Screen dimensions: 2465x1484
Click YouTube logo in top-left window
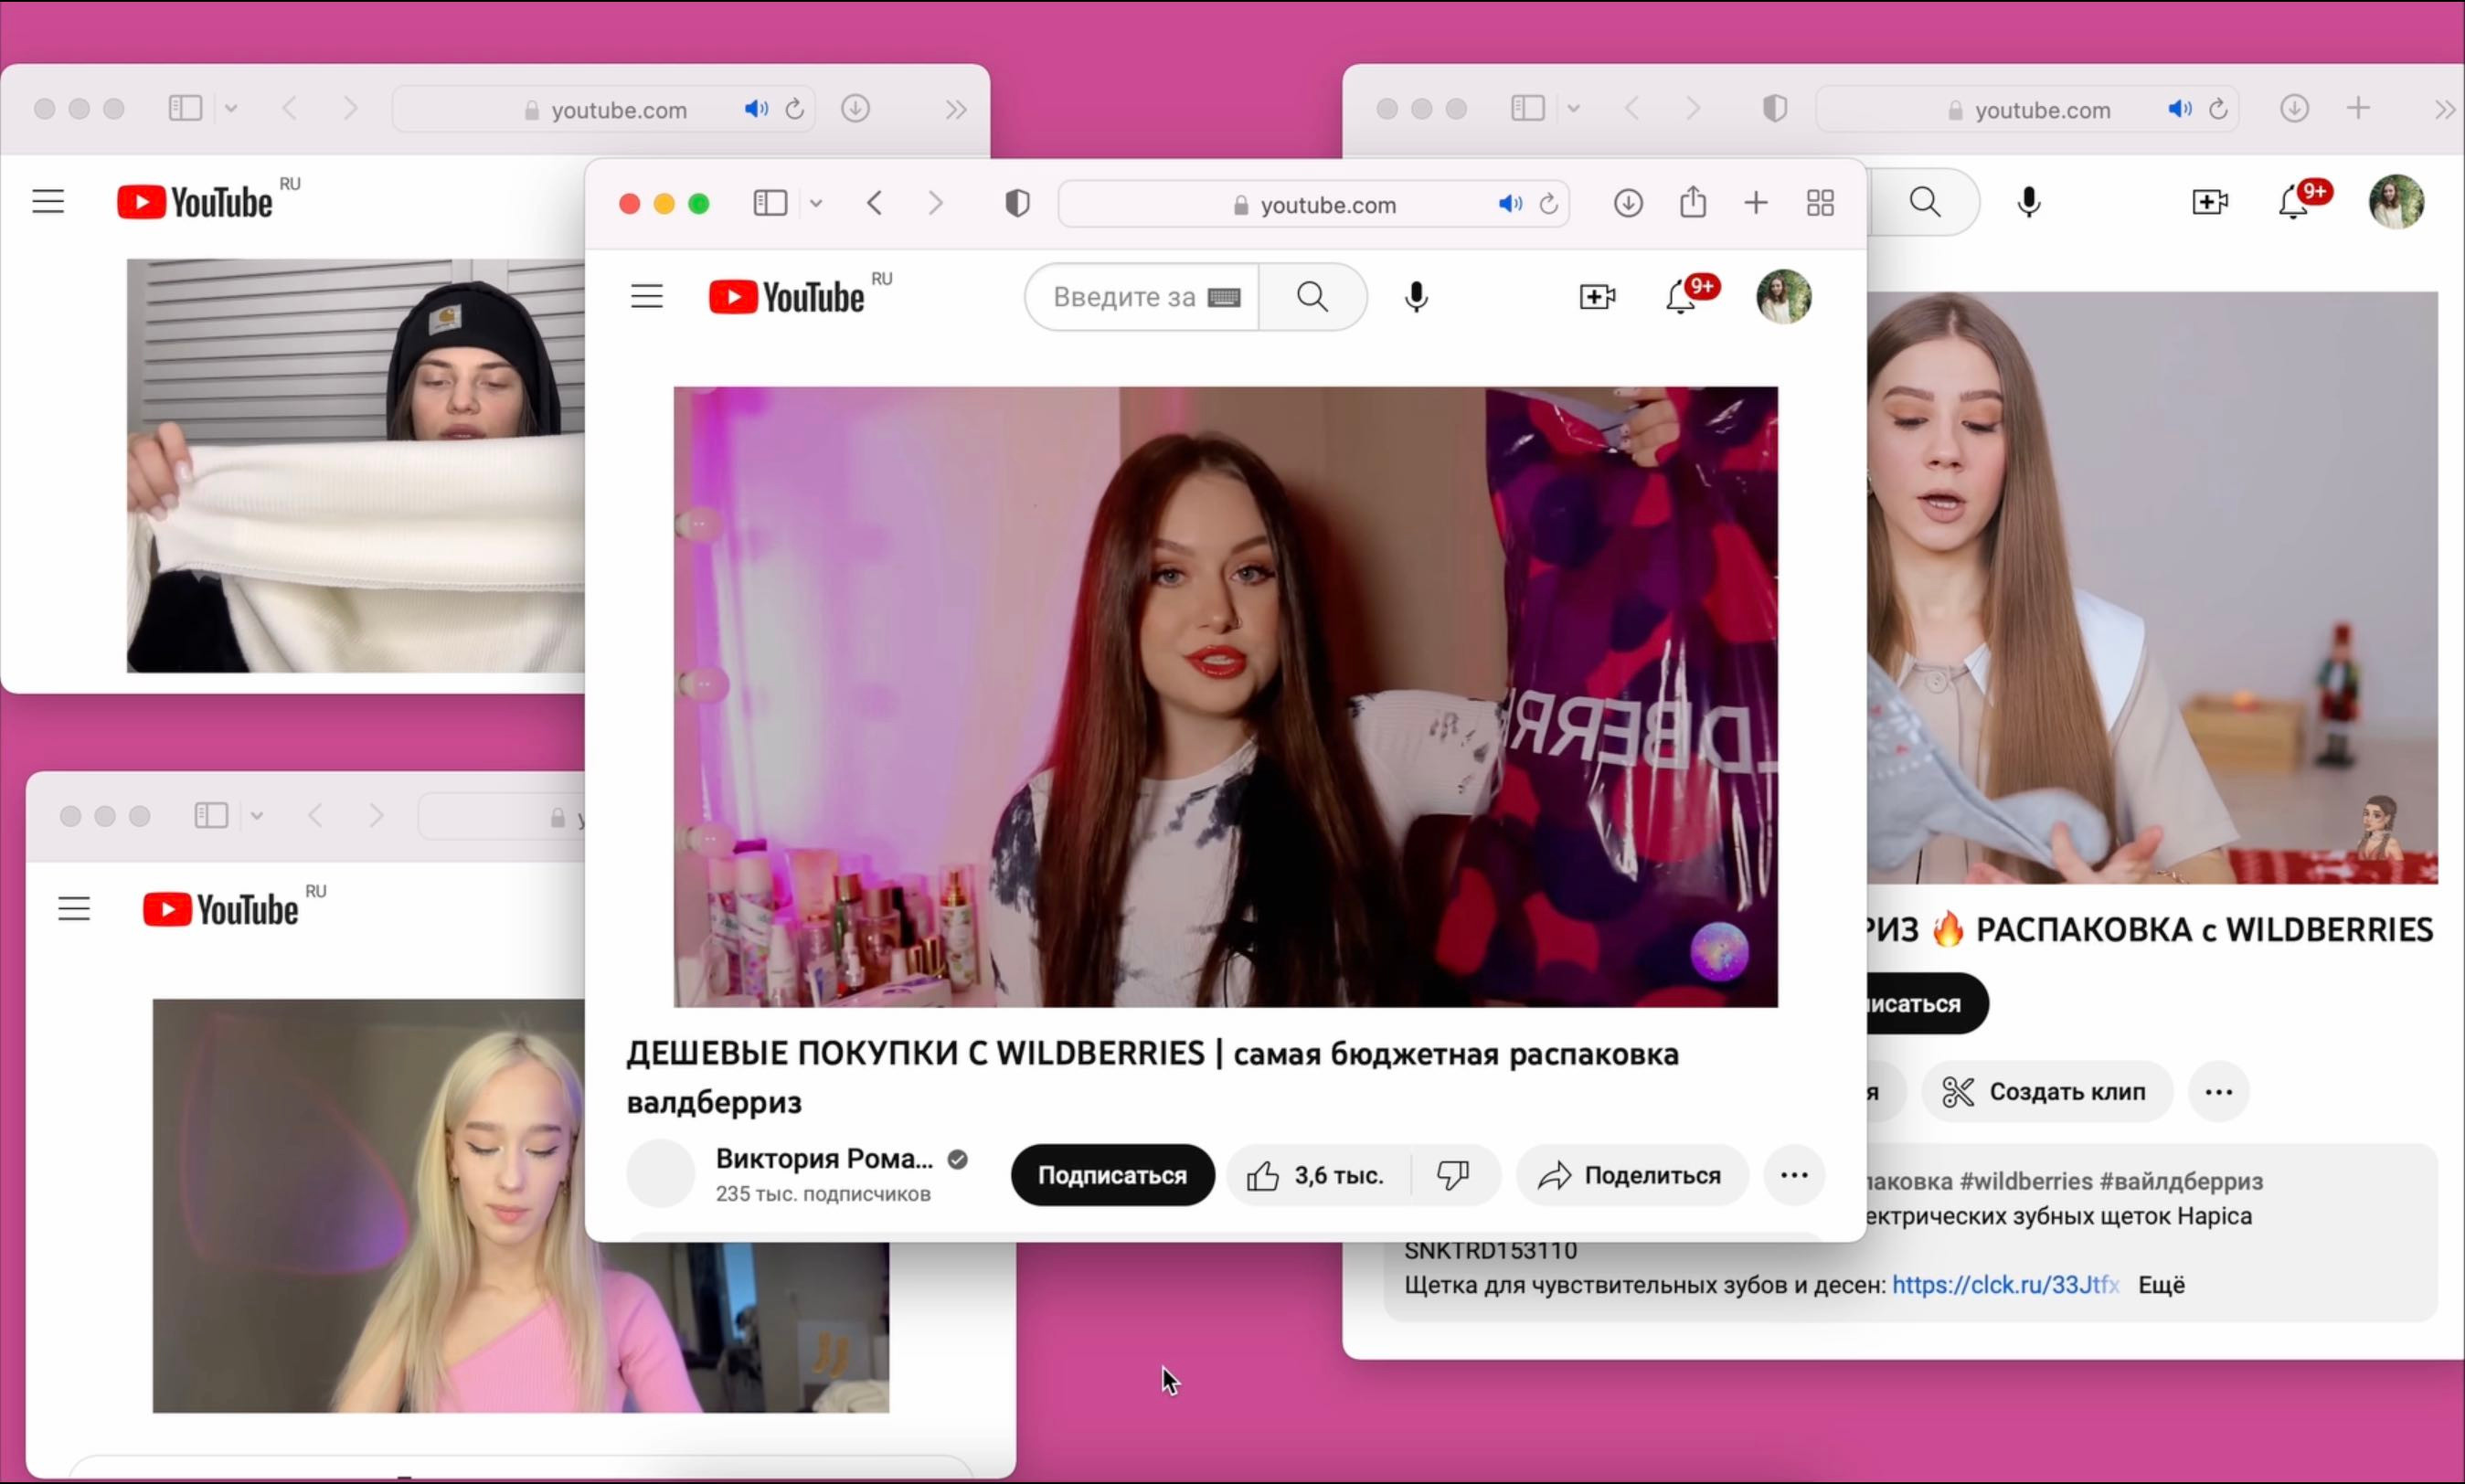coord(195,202)
